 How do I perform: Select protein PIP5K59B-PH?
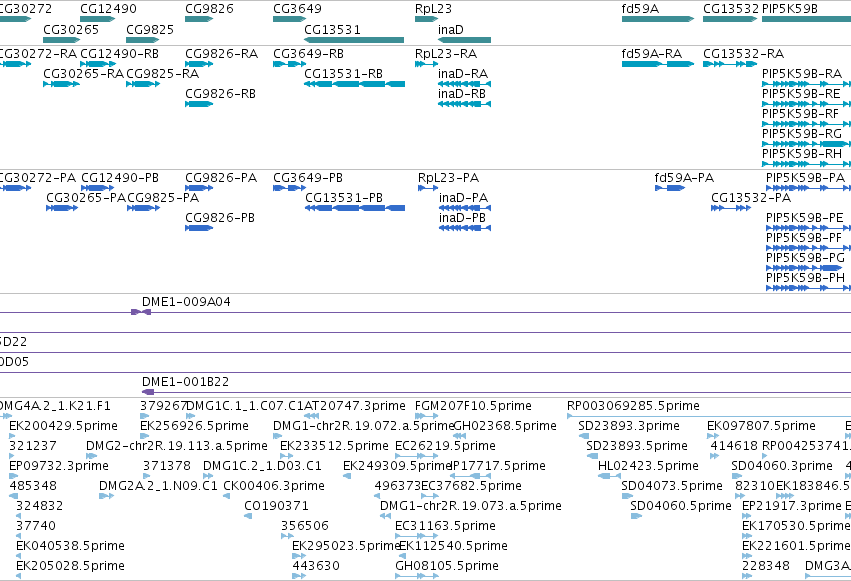[808, 288]
